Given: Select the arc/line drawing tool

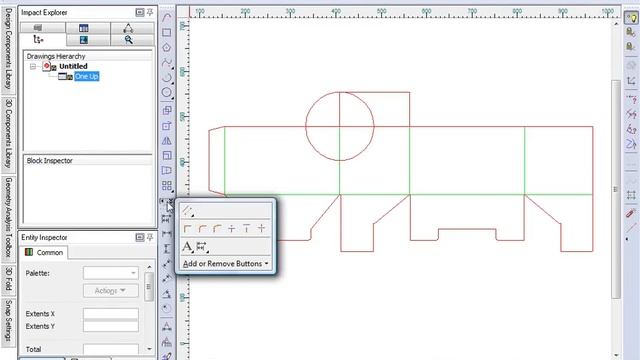Looking at the screenshot, I should click(167, 18).
